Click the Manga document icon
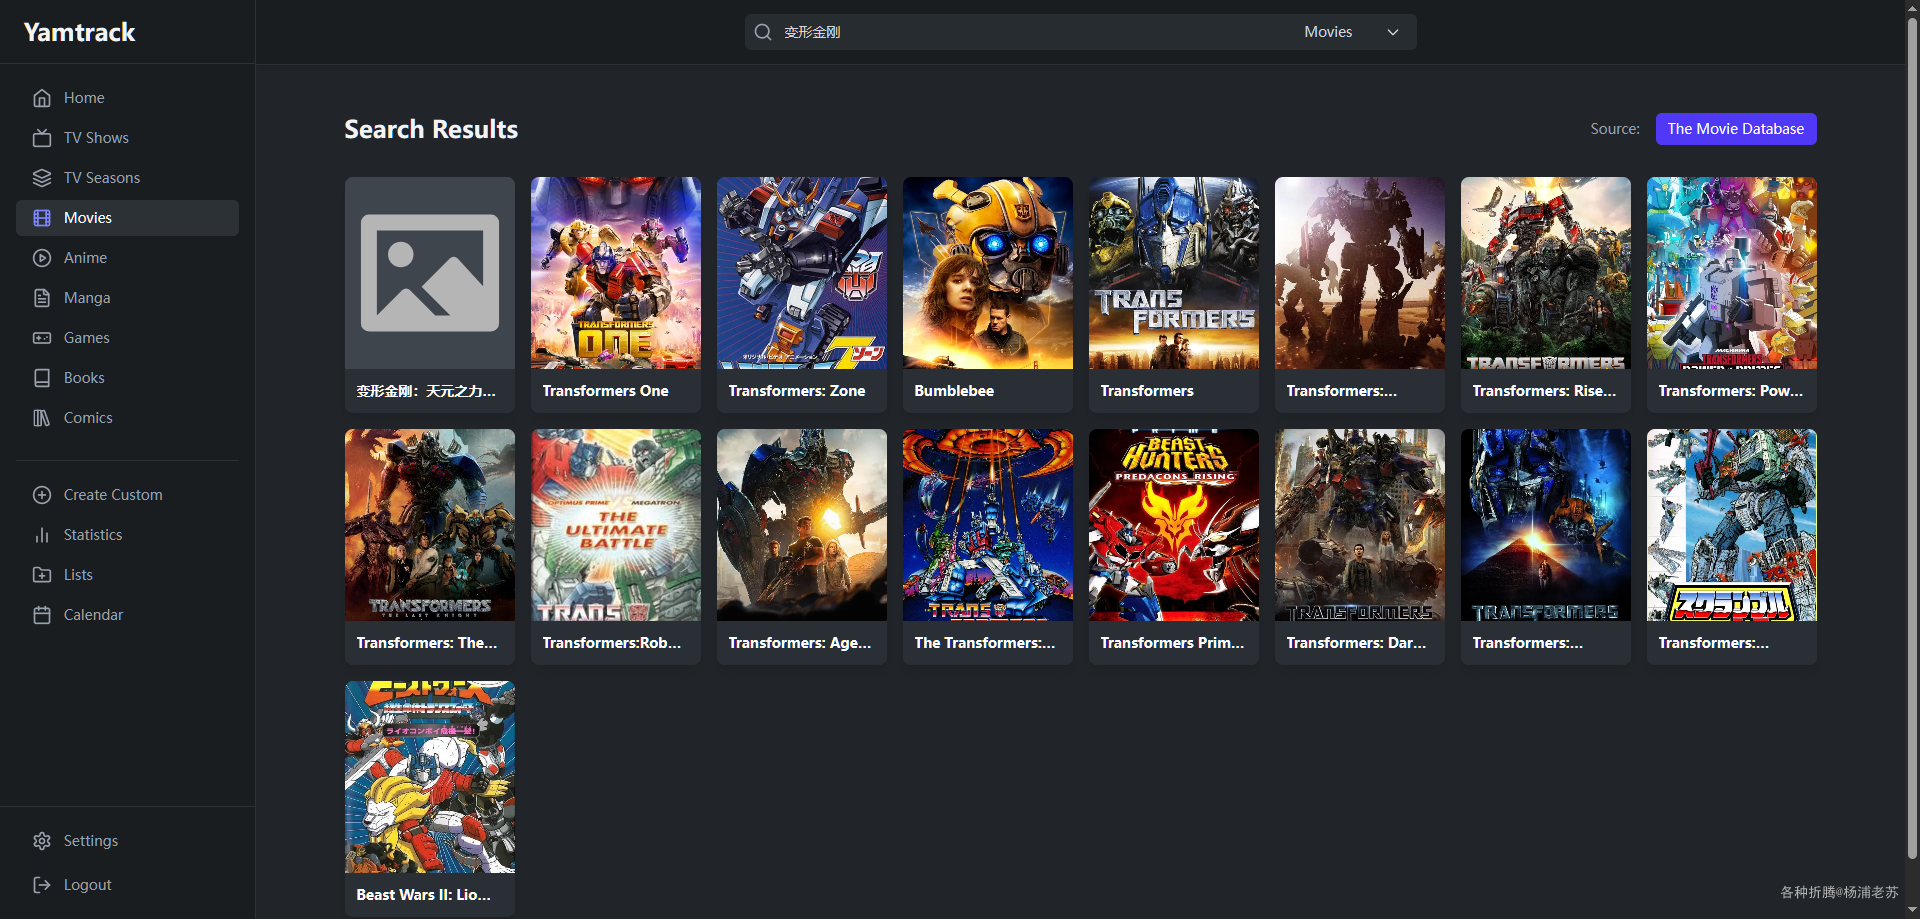This screenshot has height=919, width=1920. [x=42, y=298]
